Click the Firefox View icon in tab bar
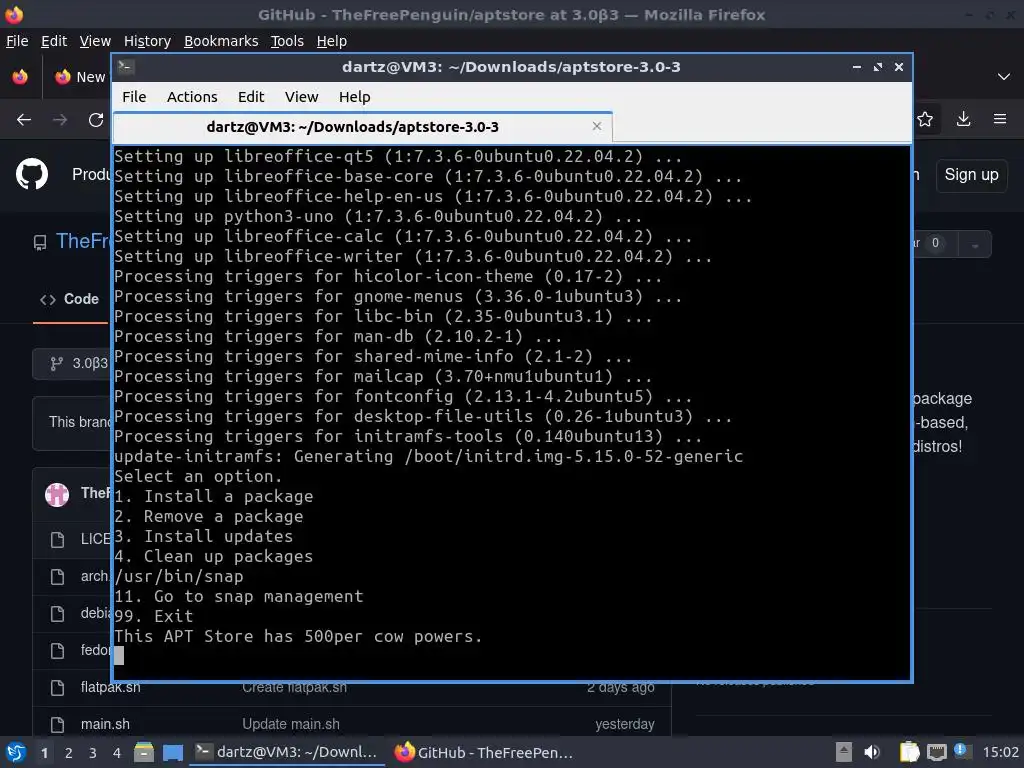 tap(20, 76)
